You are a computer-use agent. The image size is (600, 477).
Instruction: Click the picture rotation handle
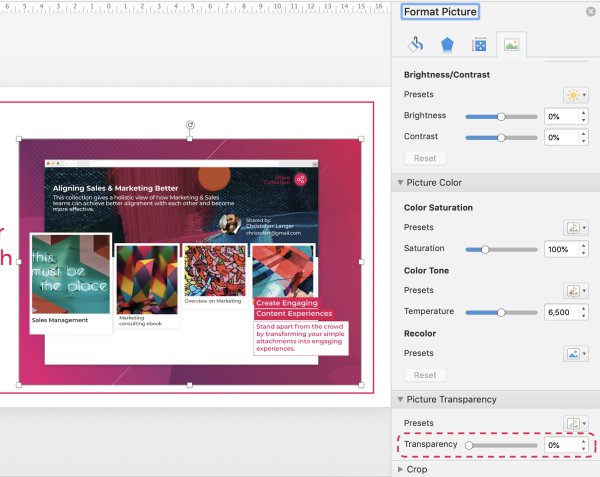[190, 125]
